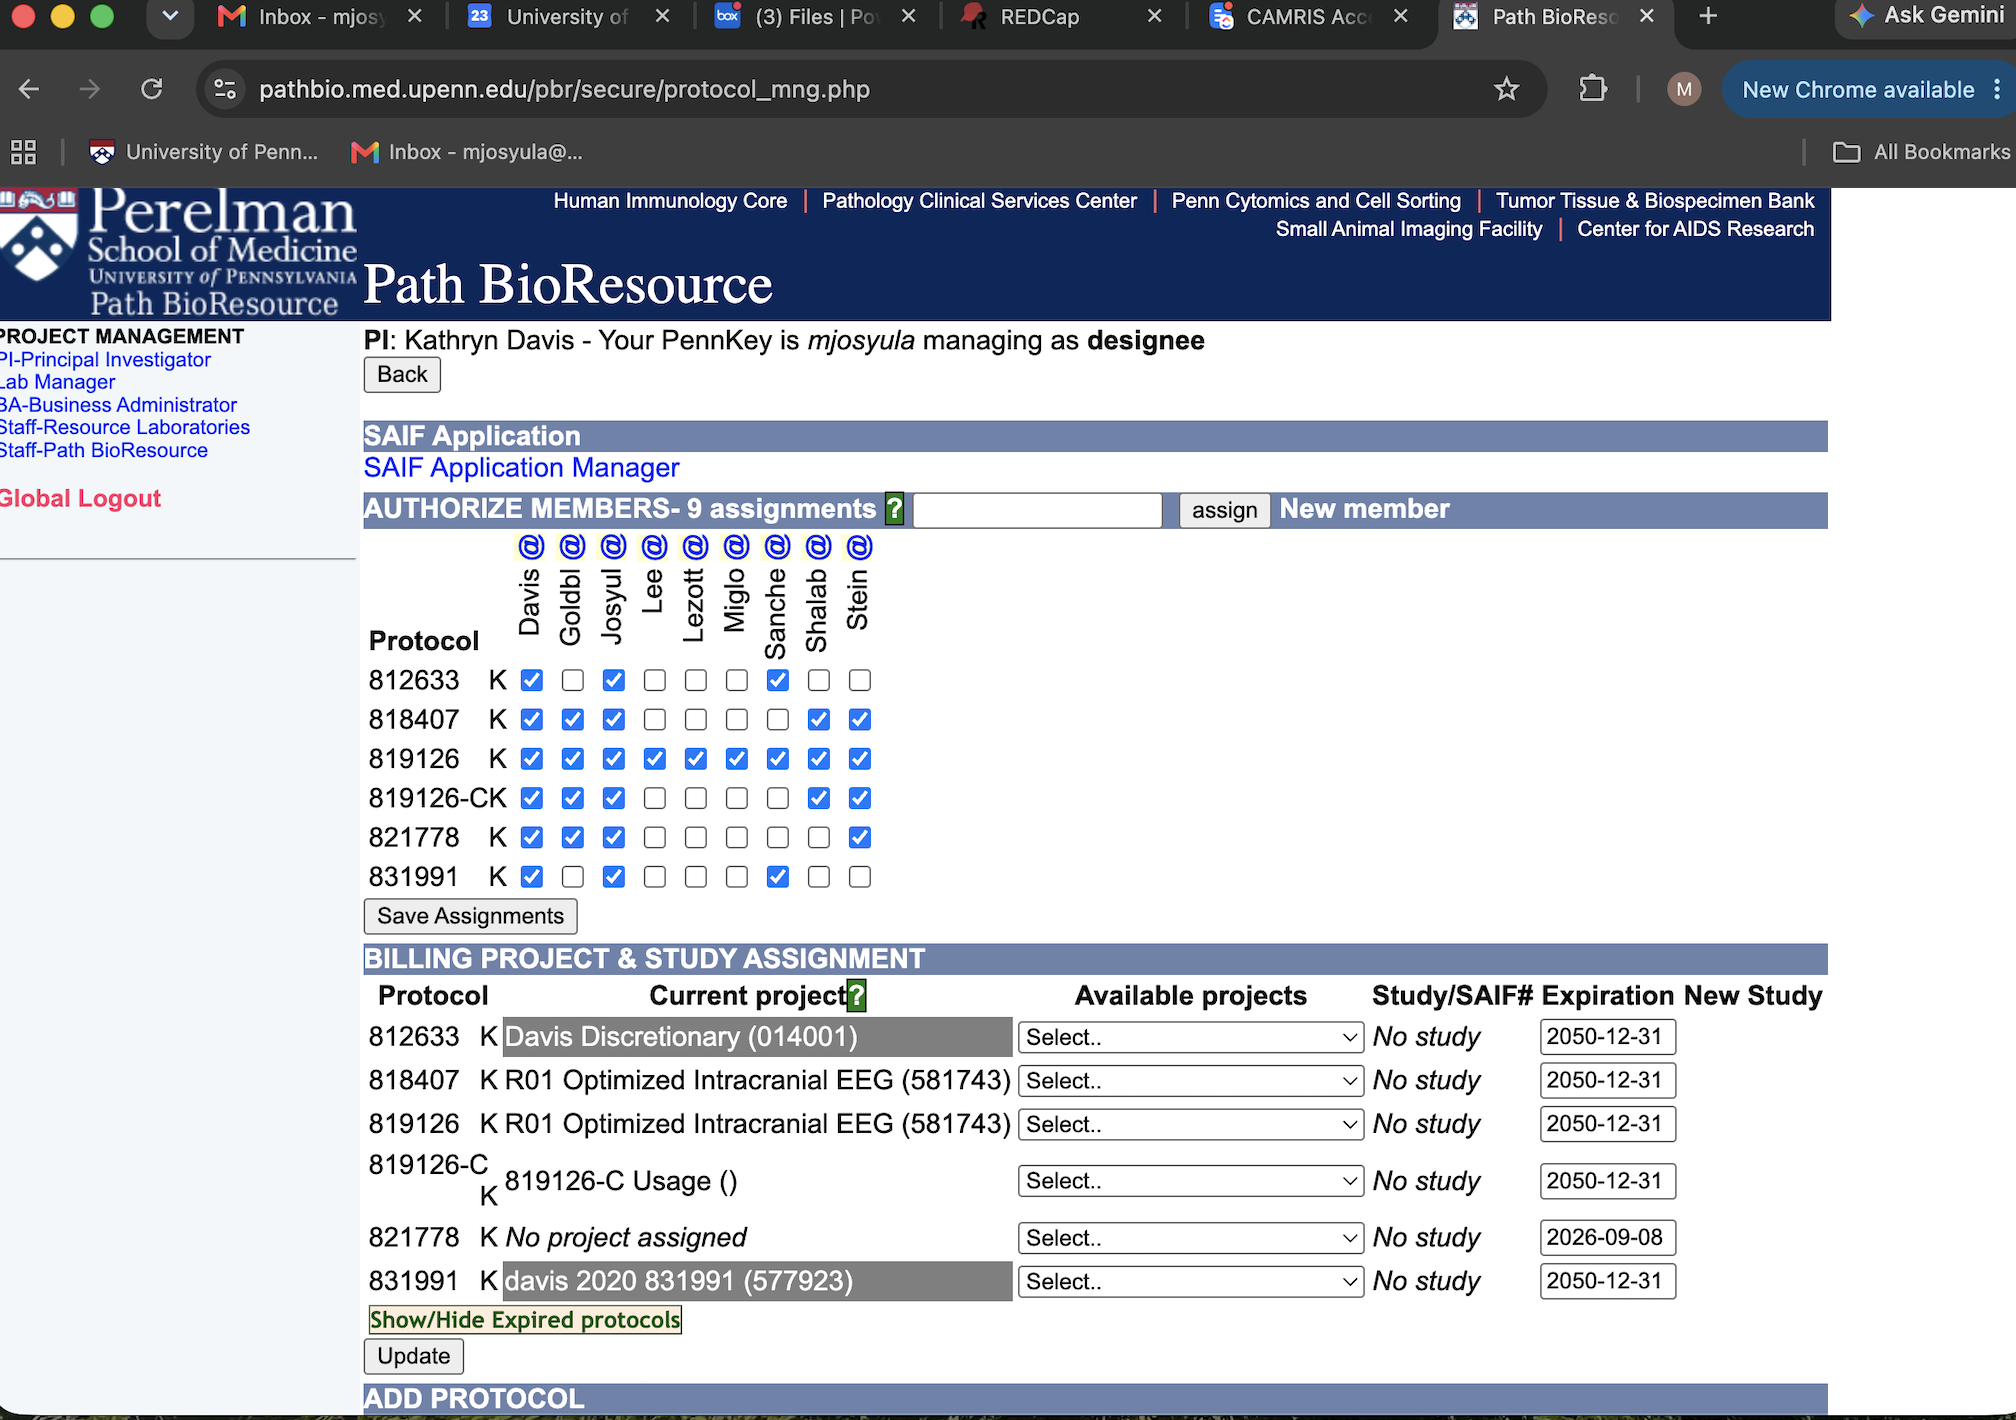Open the Chrome extensions puzzle icon
Screen dimensions: 2016x1420
[x=1593, y=89]
